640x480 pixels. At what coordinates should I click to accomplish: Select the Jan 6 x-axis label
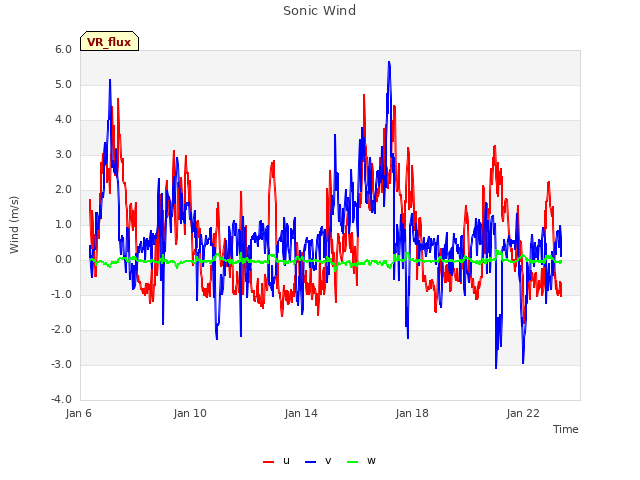pyautogui.click(x=78, y=413)
